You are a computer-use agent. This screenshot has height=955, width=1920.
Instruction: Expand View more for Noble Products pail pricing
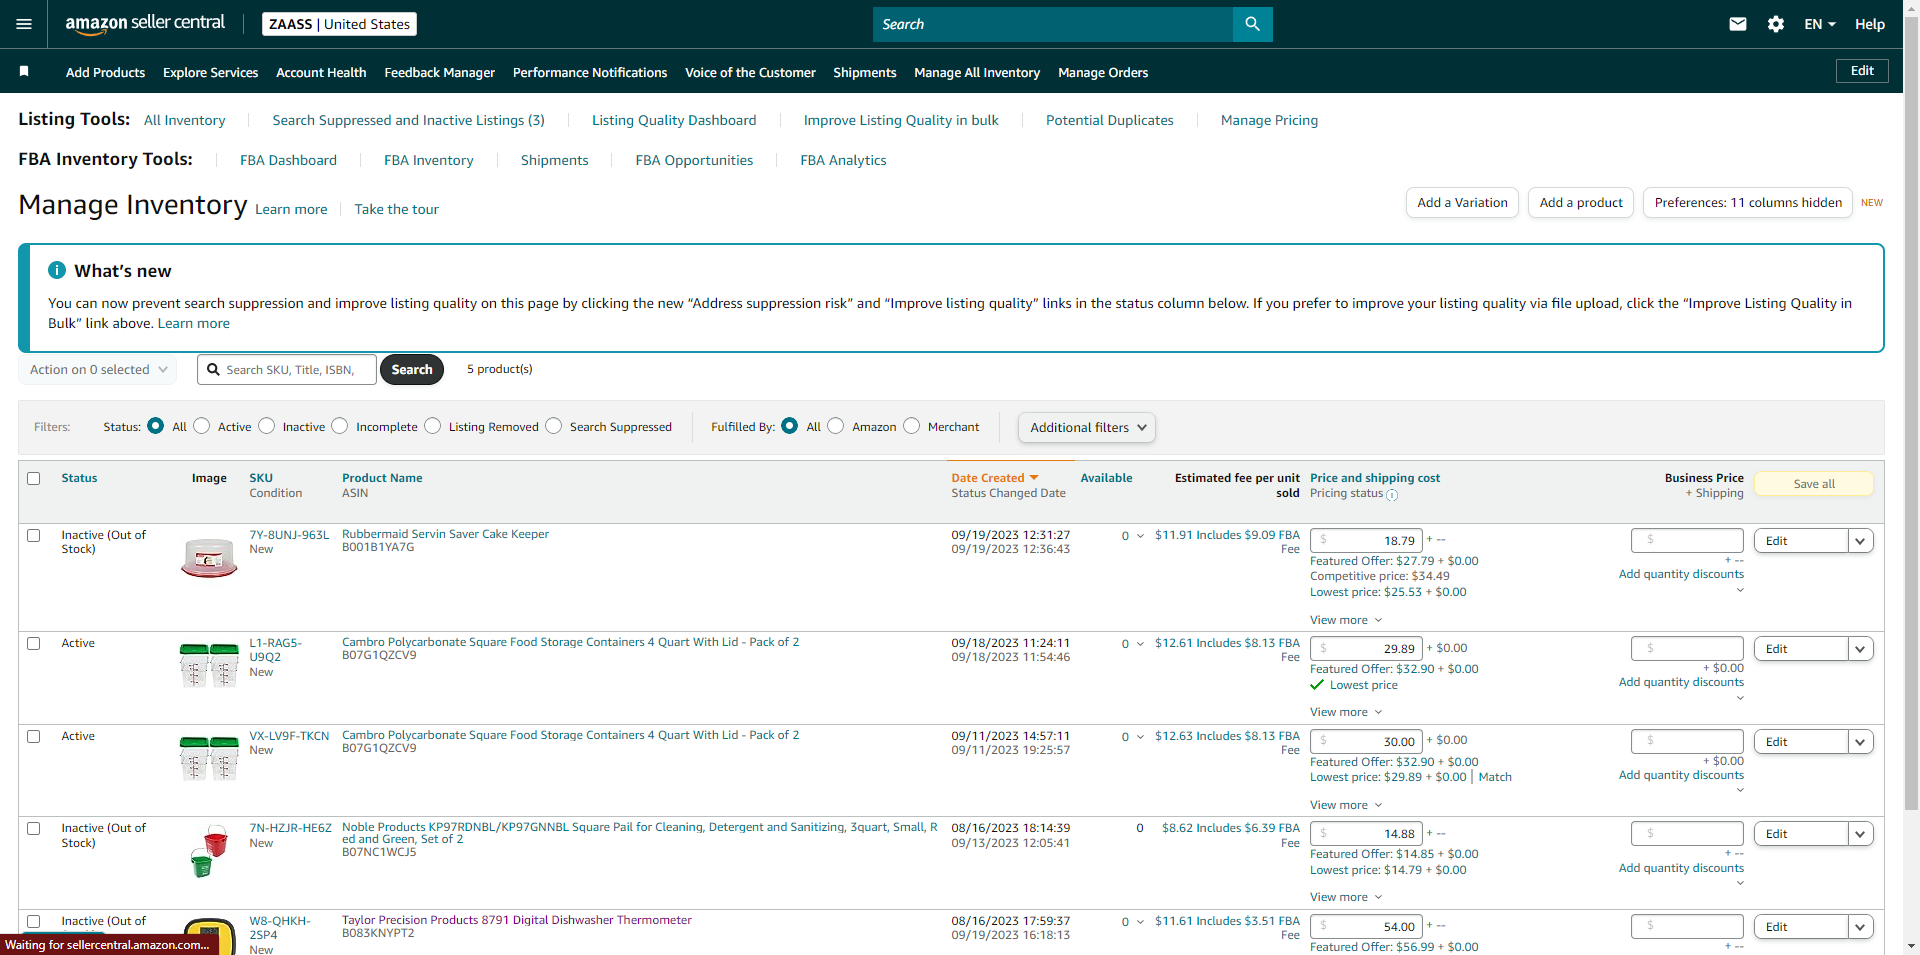click(1346, 897)
